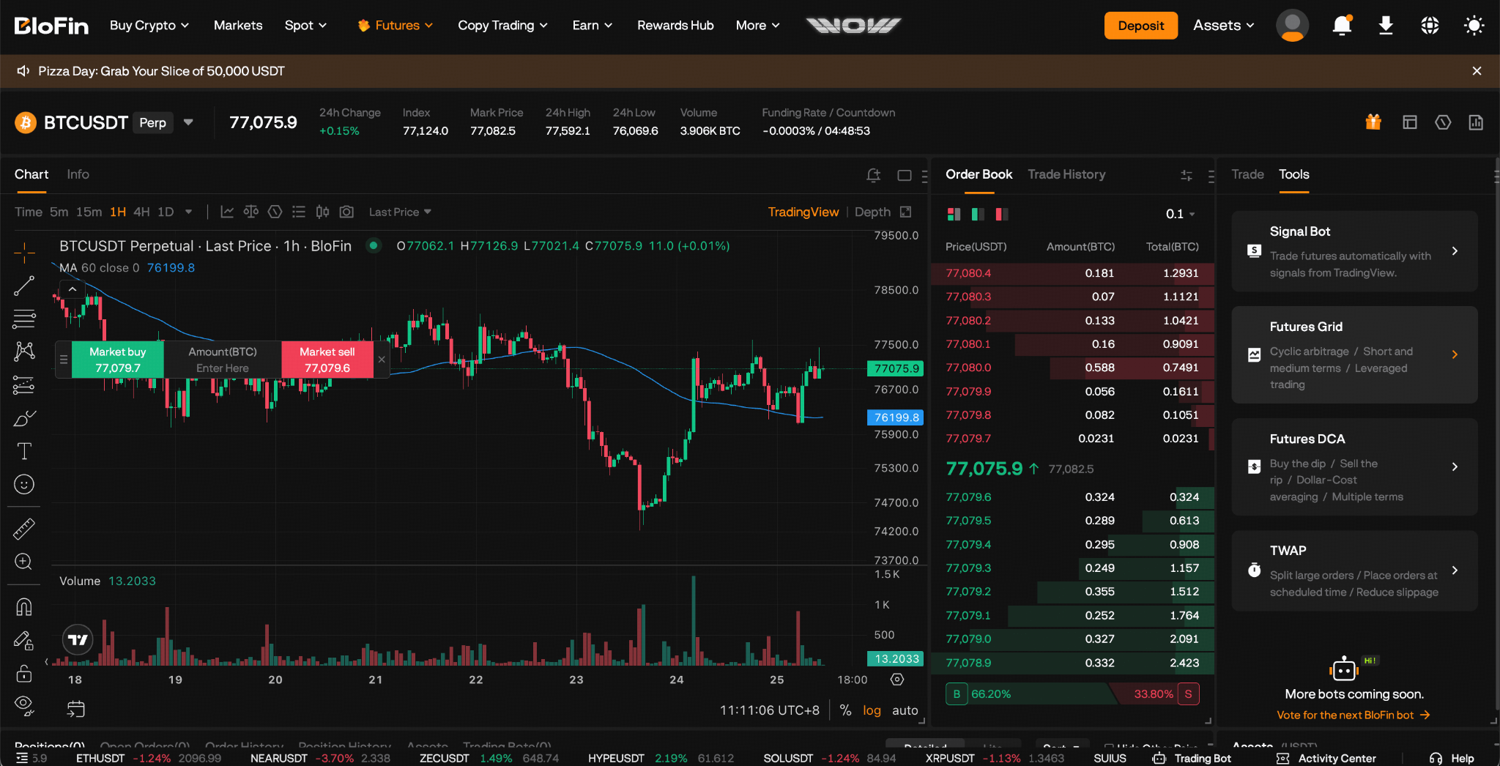1500x766 pixels.
Task: Click the orange gift rewards icon
Action: coord(1373,122)
